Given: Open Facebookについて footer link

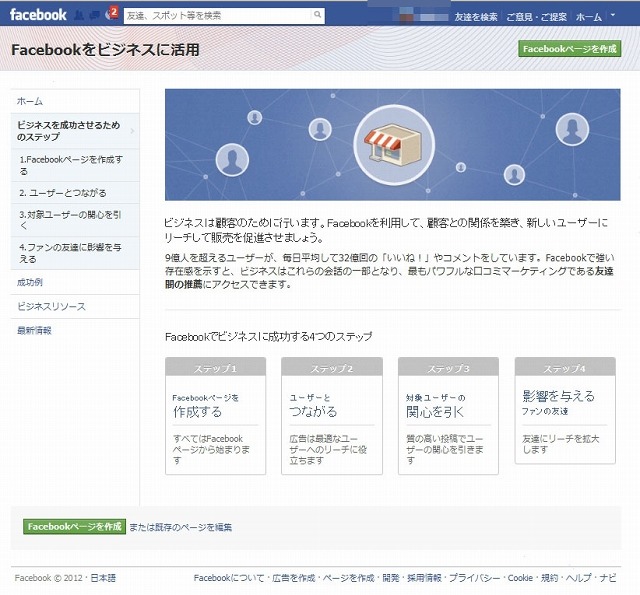Looking at the screenshot, I should (229, 578).
